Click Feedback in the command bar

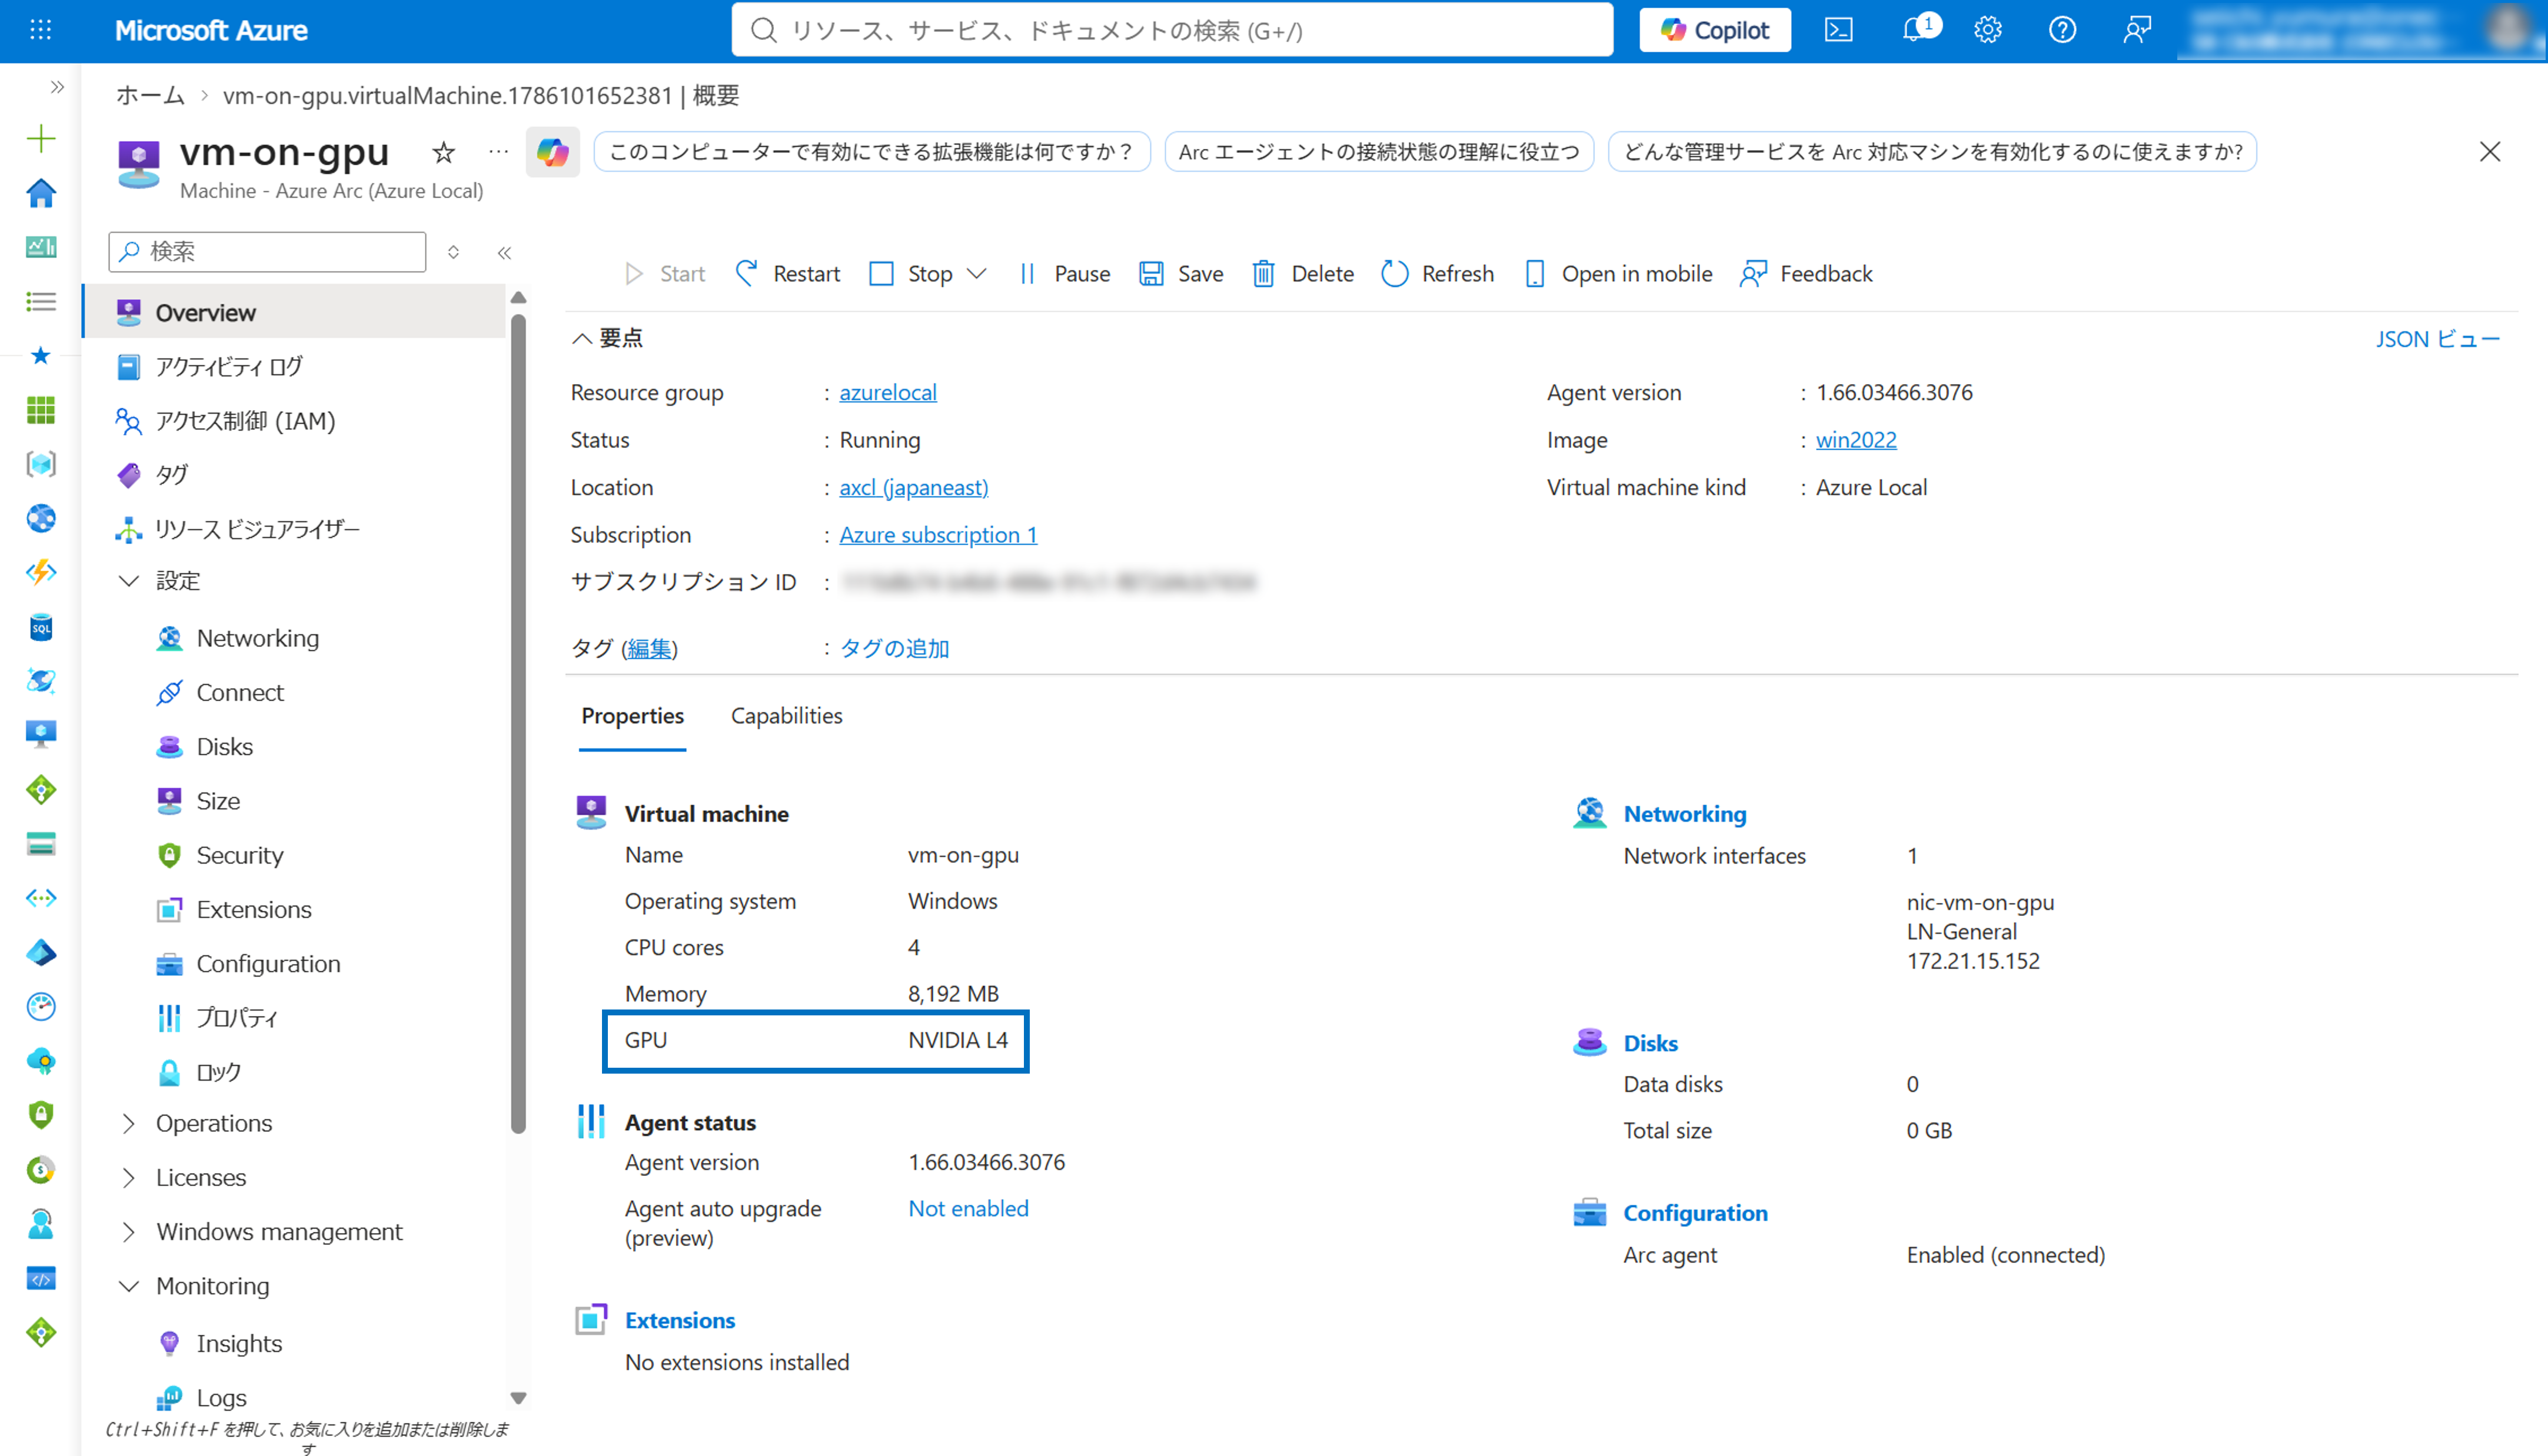1806,273
